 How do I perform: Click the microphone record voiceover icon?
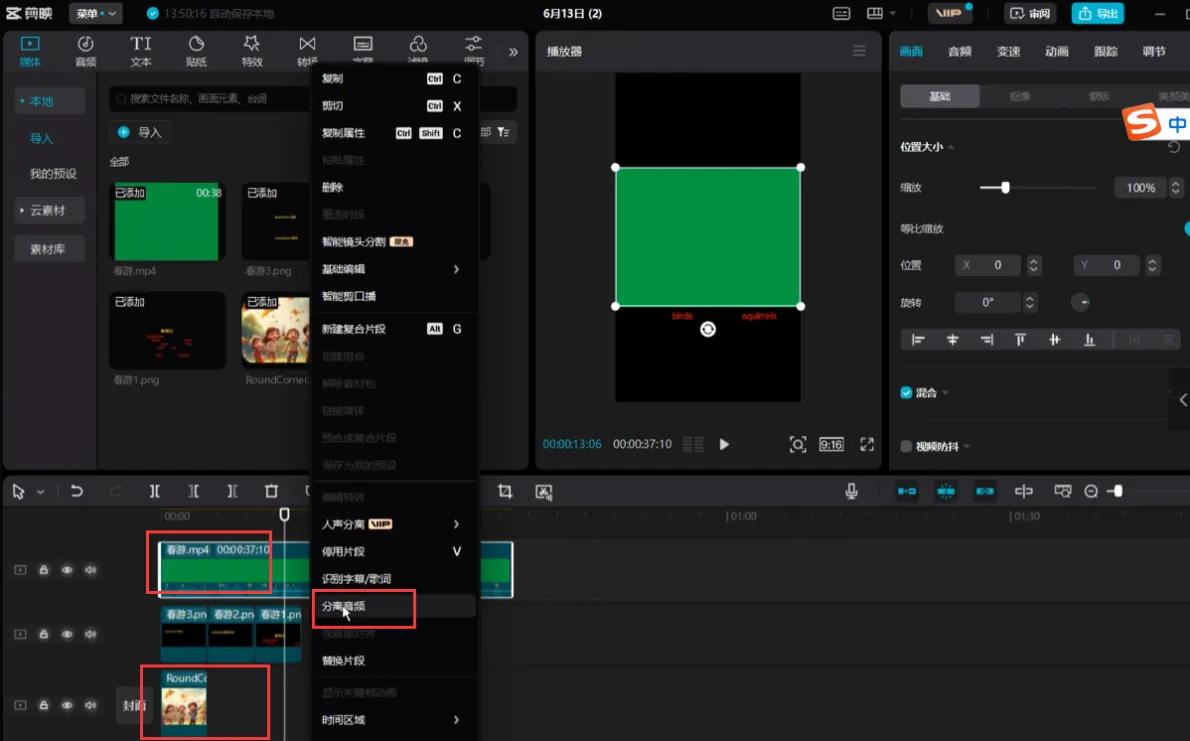851,491
